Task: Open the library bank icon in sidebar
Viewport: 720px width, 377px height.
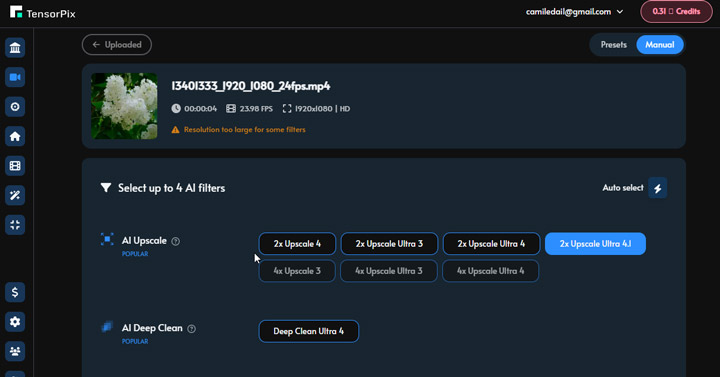Action: 15,48
